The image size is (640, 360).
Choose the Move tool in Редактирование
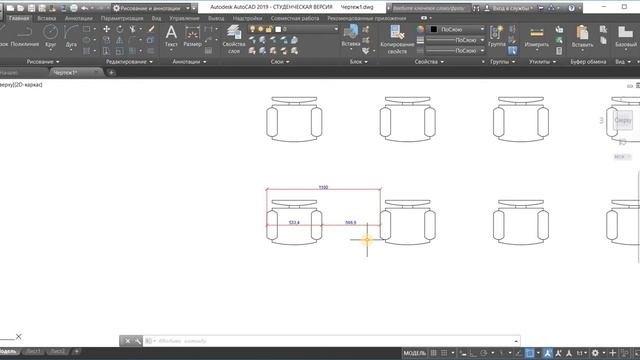click(107, 29)
